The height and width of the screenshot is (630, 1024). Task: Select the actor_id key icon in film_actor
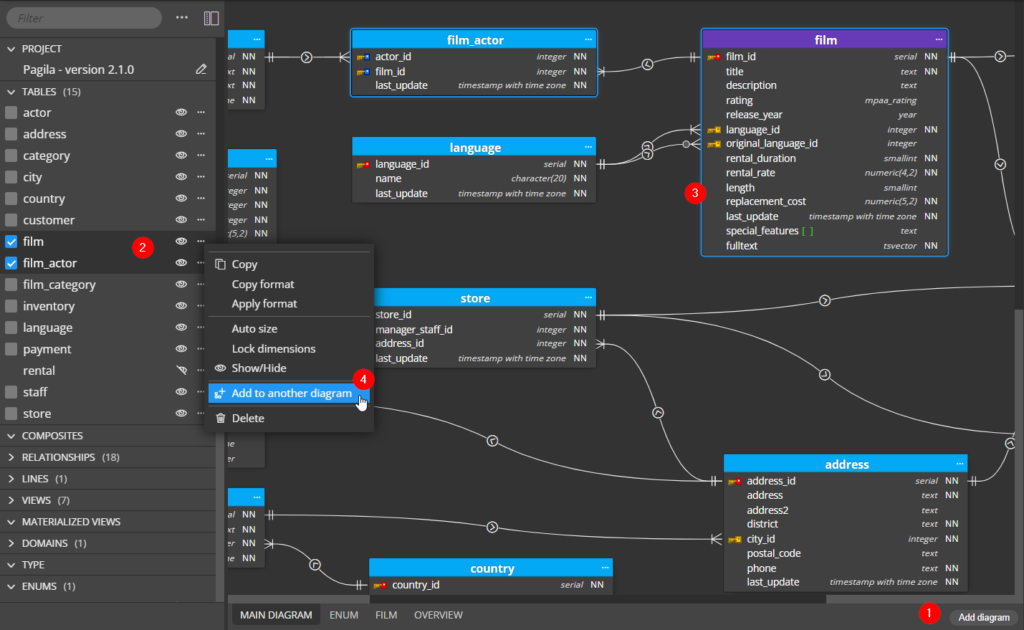click(363, 57)
